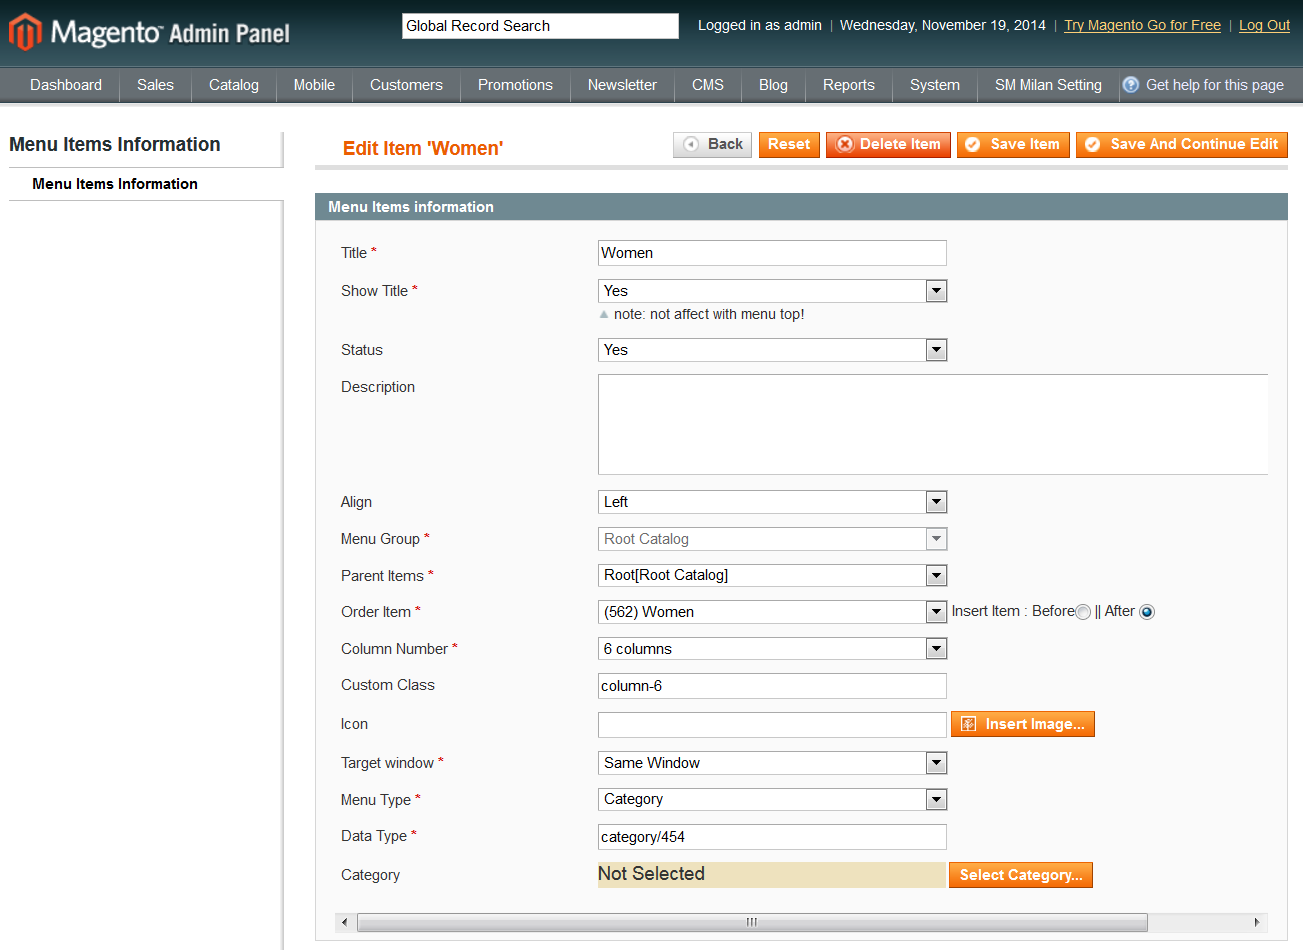Screen dimensions: 1303x950
Task: Delete the item with Delete Item button
Action: click(888, 145)
